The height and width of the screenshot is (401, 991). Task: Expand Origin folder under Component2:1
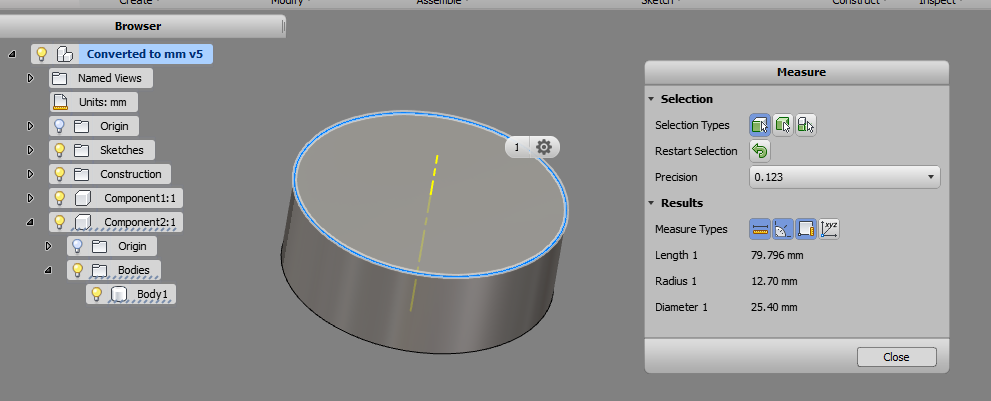[48, 246]
